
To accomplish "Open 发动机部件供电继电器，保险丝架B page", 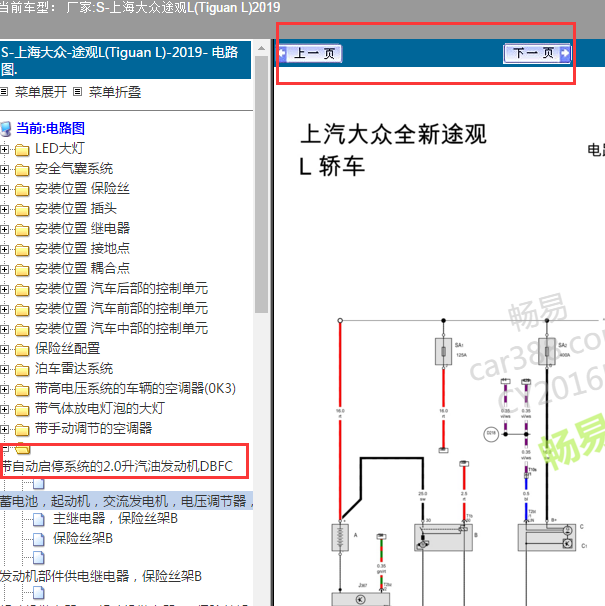I will 101,576.
